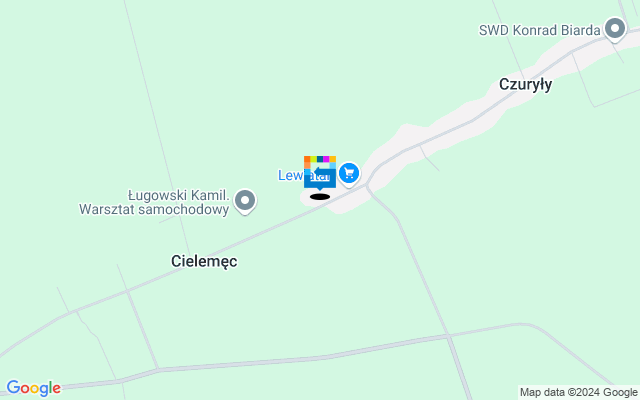This screenshot has height=400, width=640.
Task: Select the Cielemęc village name
Action: [x=204, y=261]
